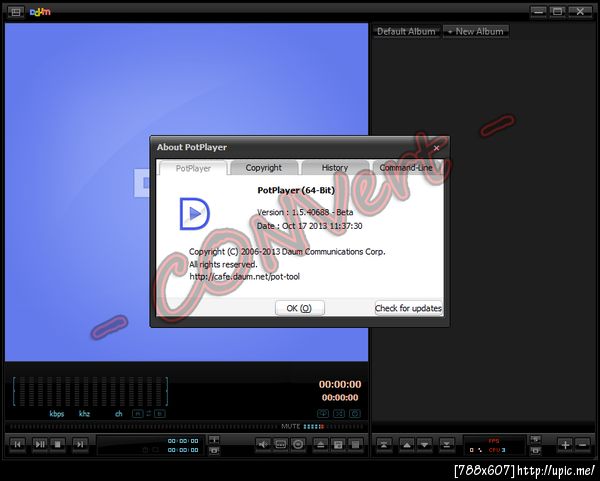
Task: Open the control panel icon next to eject
Action: 338,444
